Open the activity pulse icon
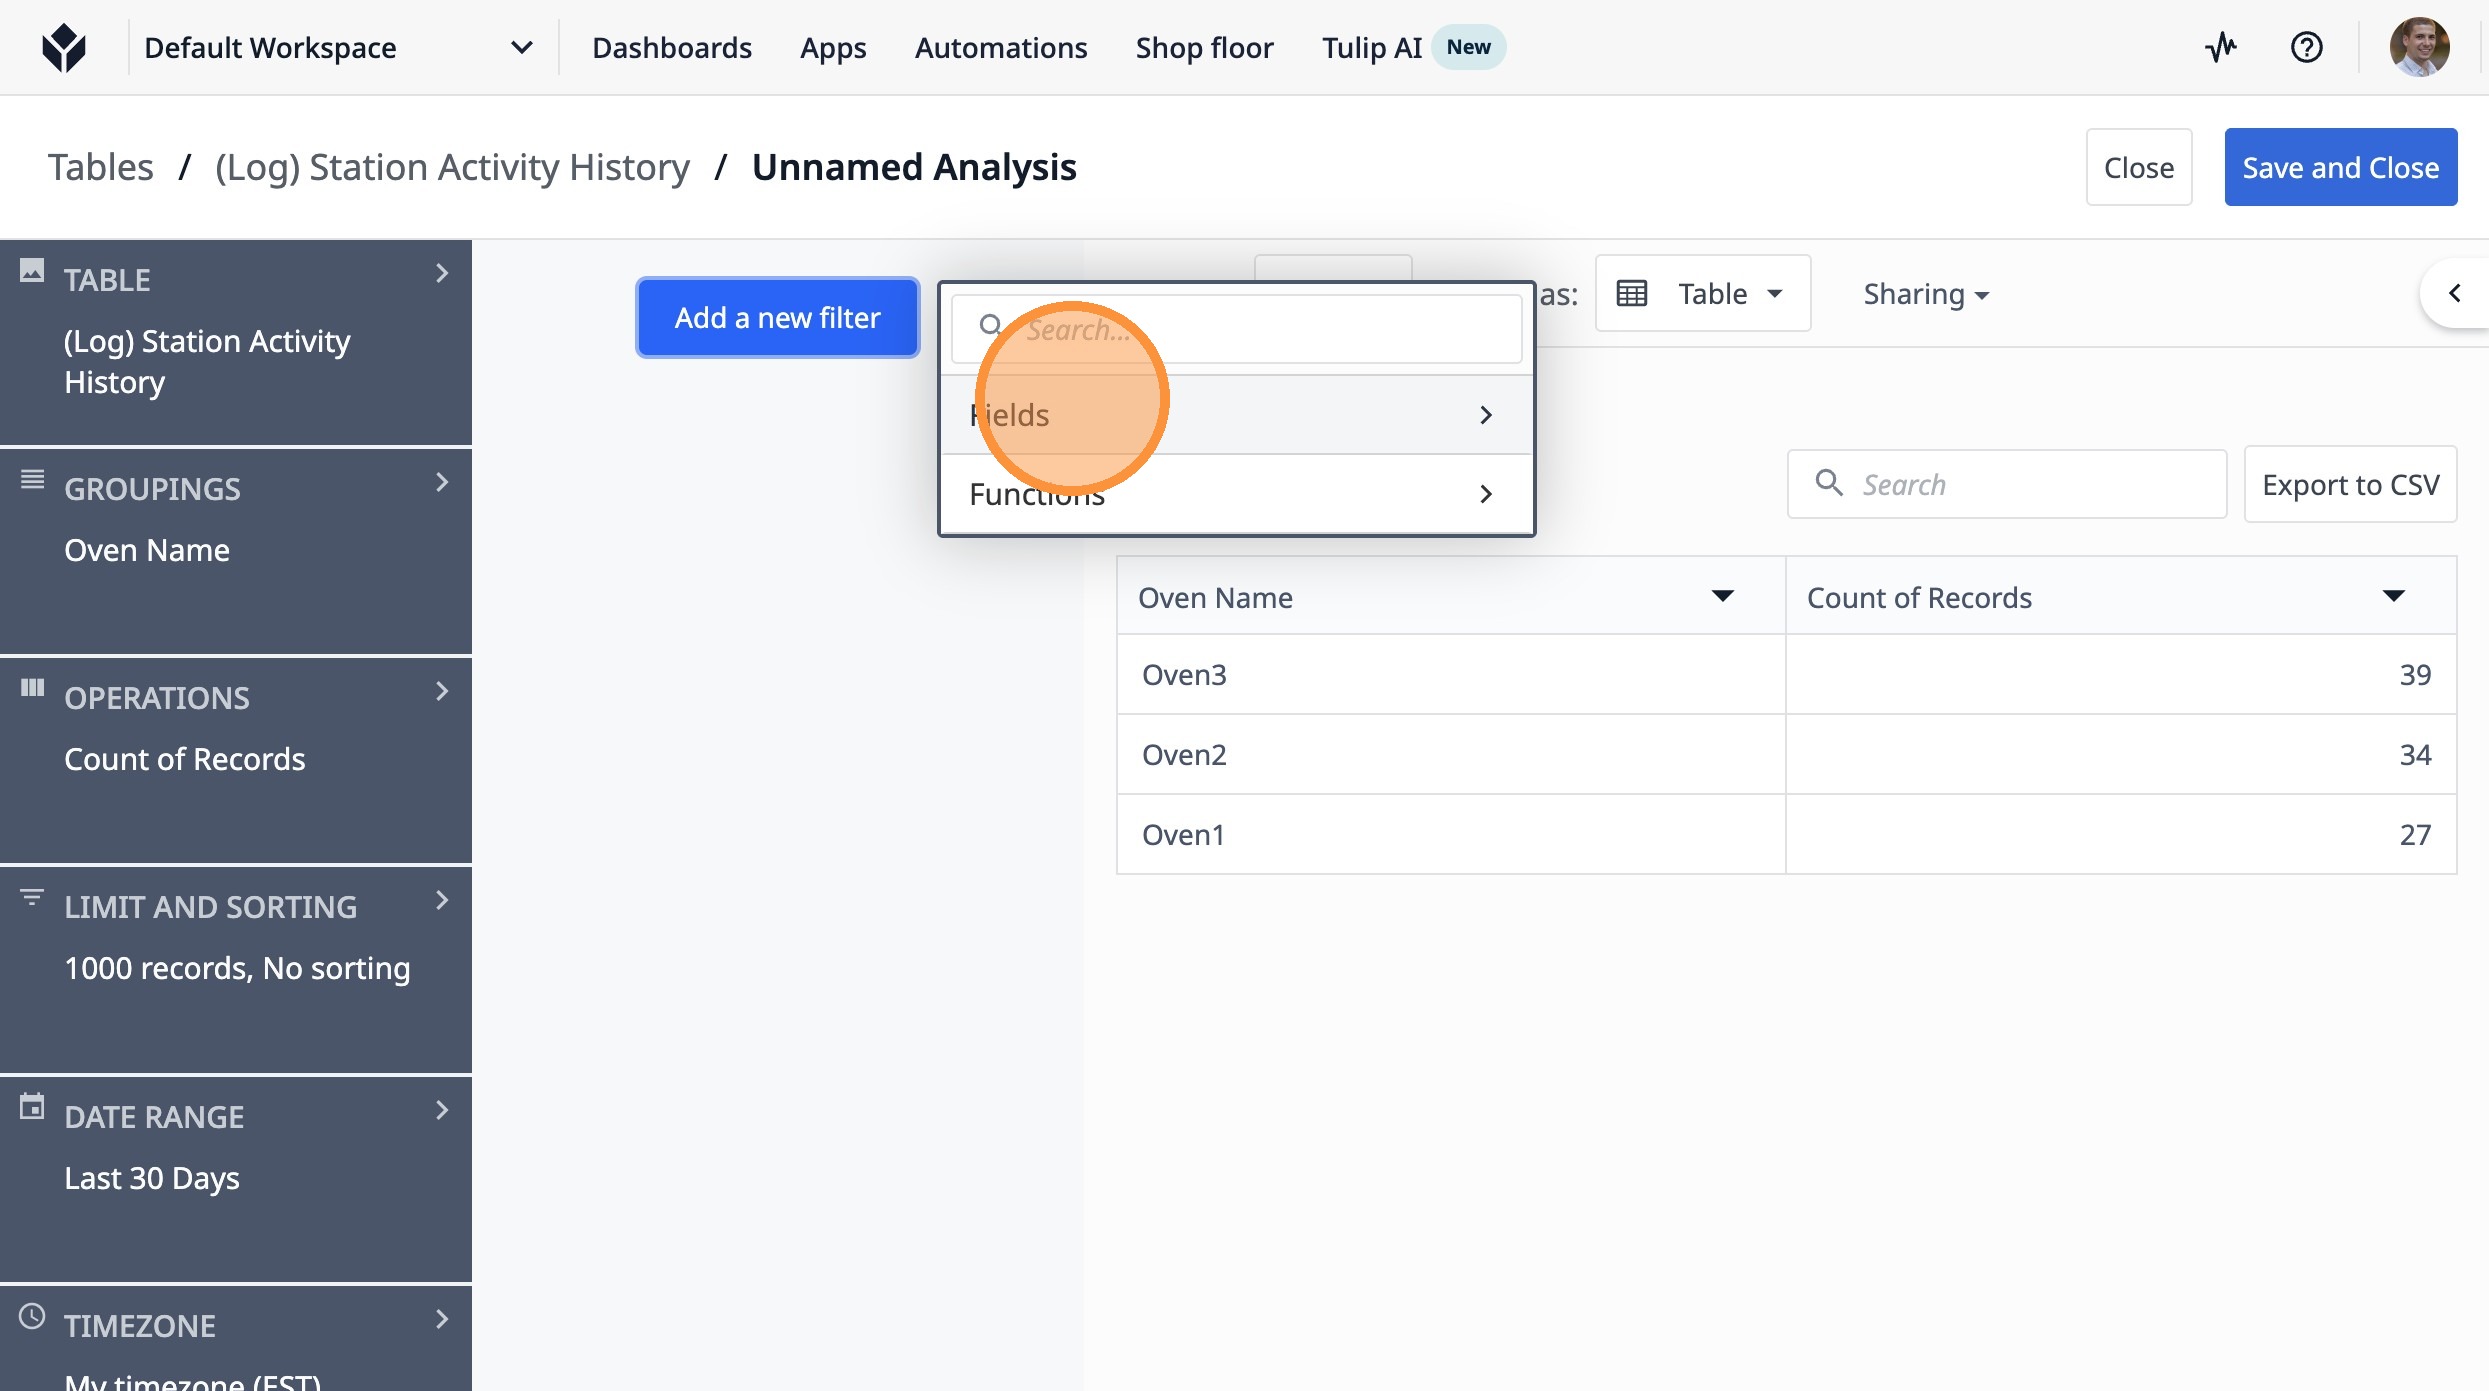The width and height of the screenshot is (2489, 1391). (x=2220, y=47)
